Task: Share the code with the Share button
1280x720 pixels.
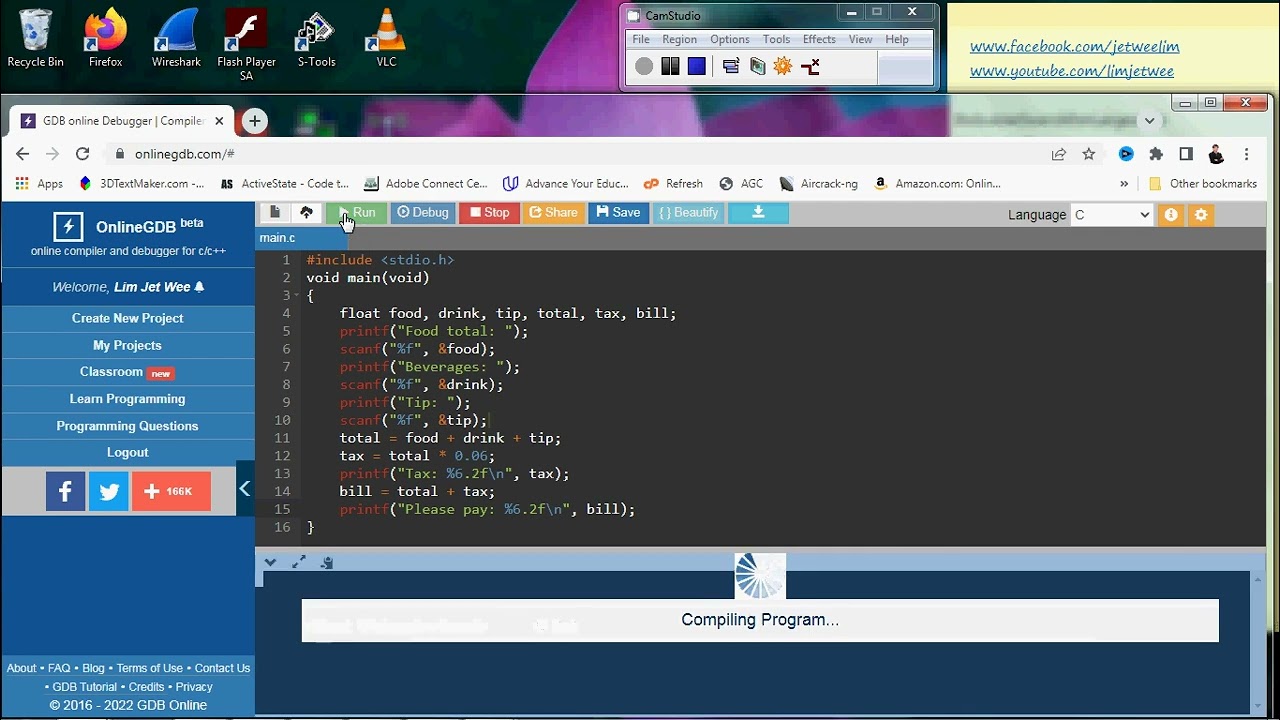Action: 553,212
